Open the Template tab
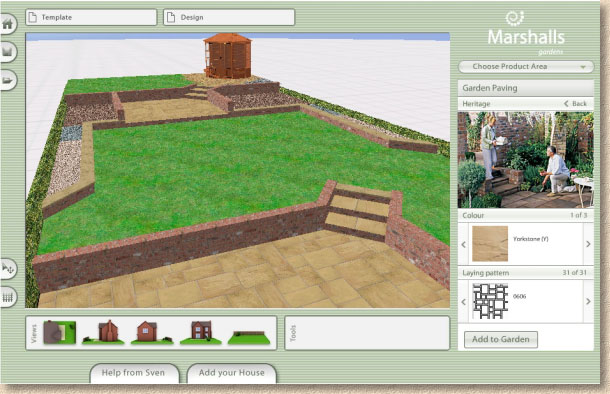Viewport: 610px width, 394px height. [91, 18]
